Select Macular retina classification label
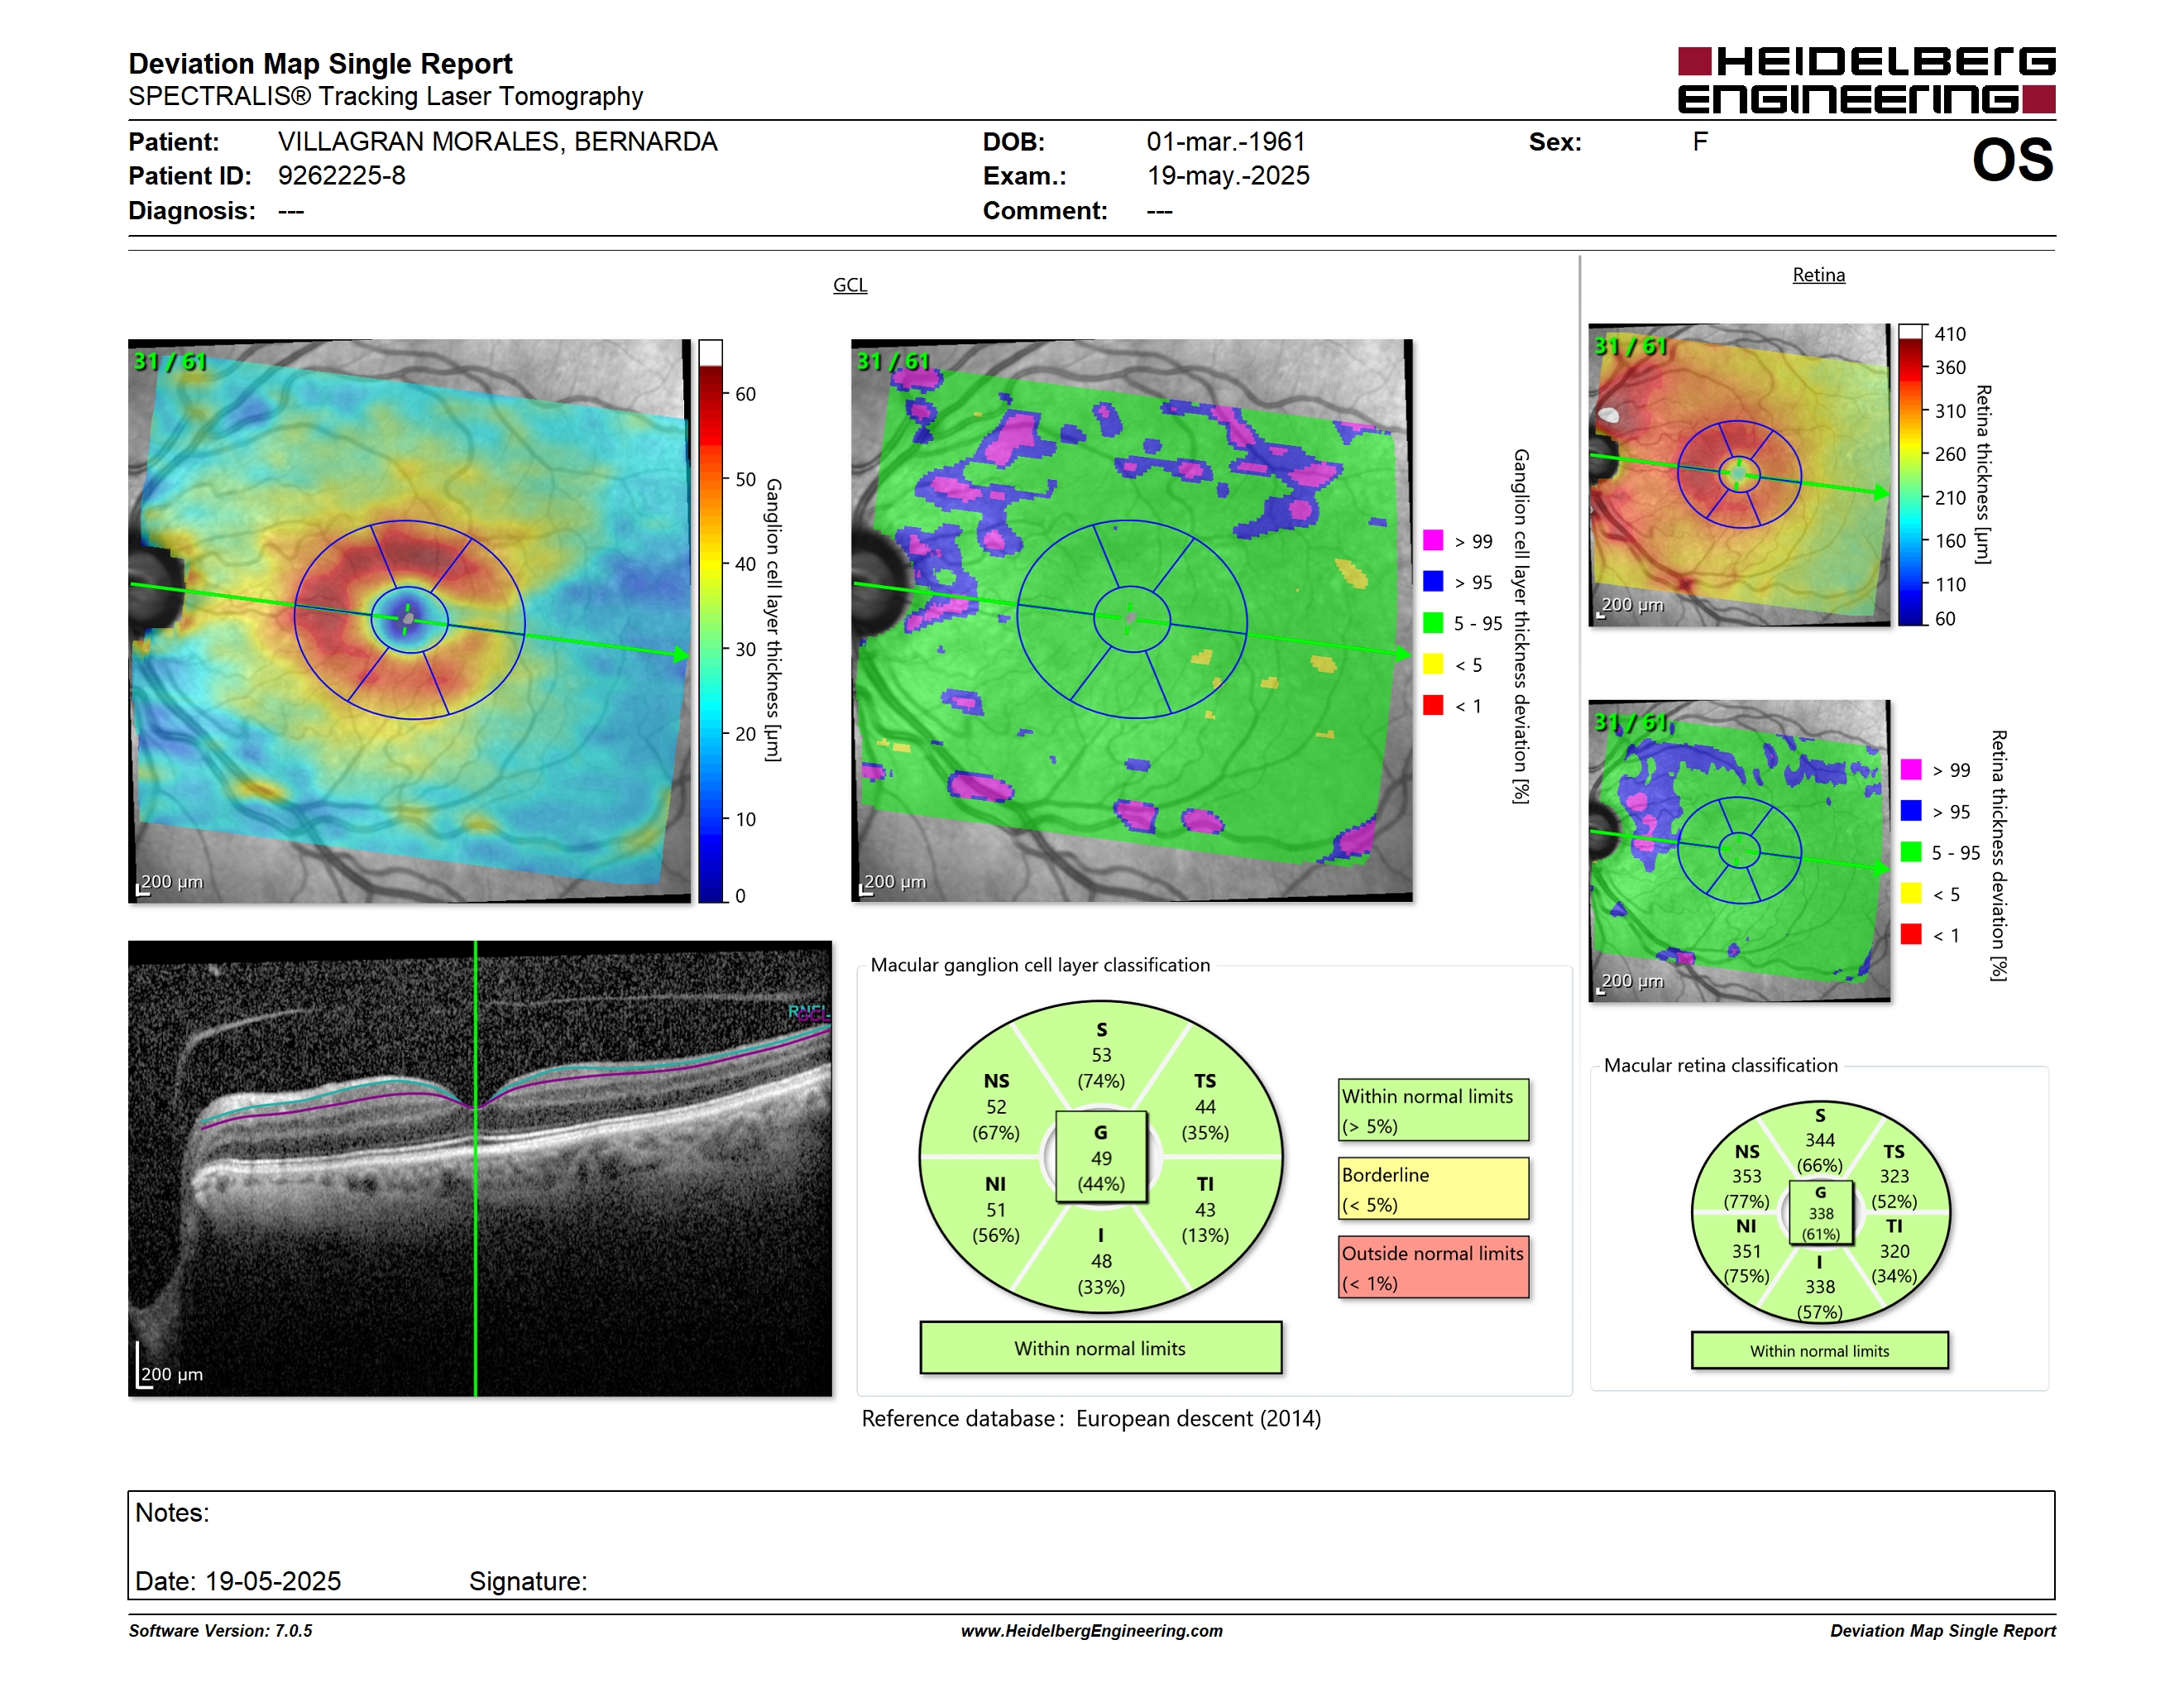 pyautogui.click(x=1720, y=1065)
